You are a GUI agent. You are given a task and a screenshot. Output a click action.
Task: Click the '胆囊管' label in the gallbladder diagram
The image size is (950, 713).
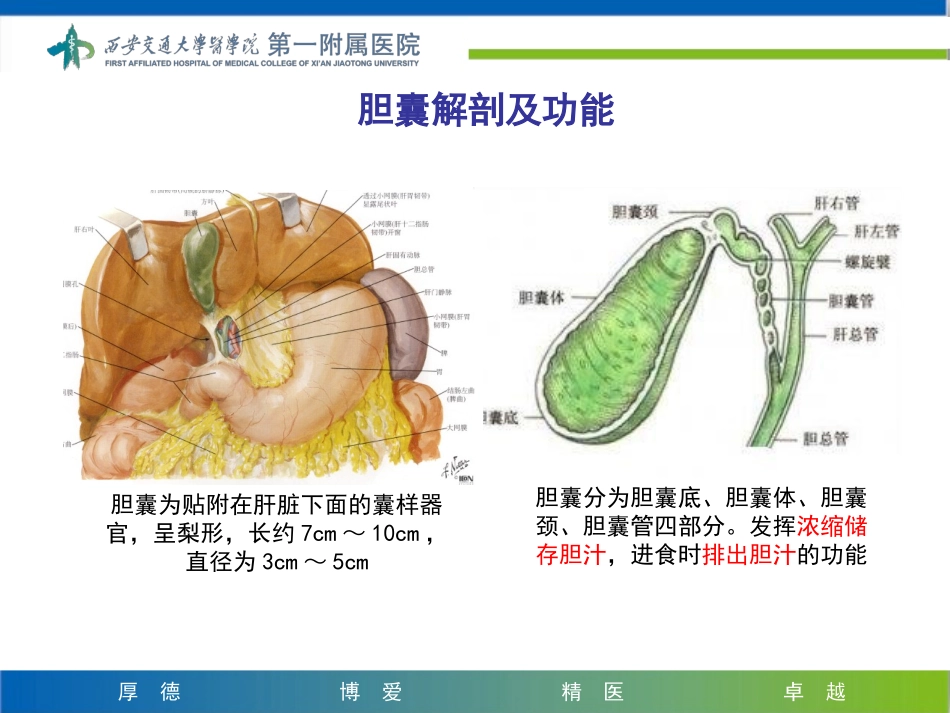(x=851, y=300)
